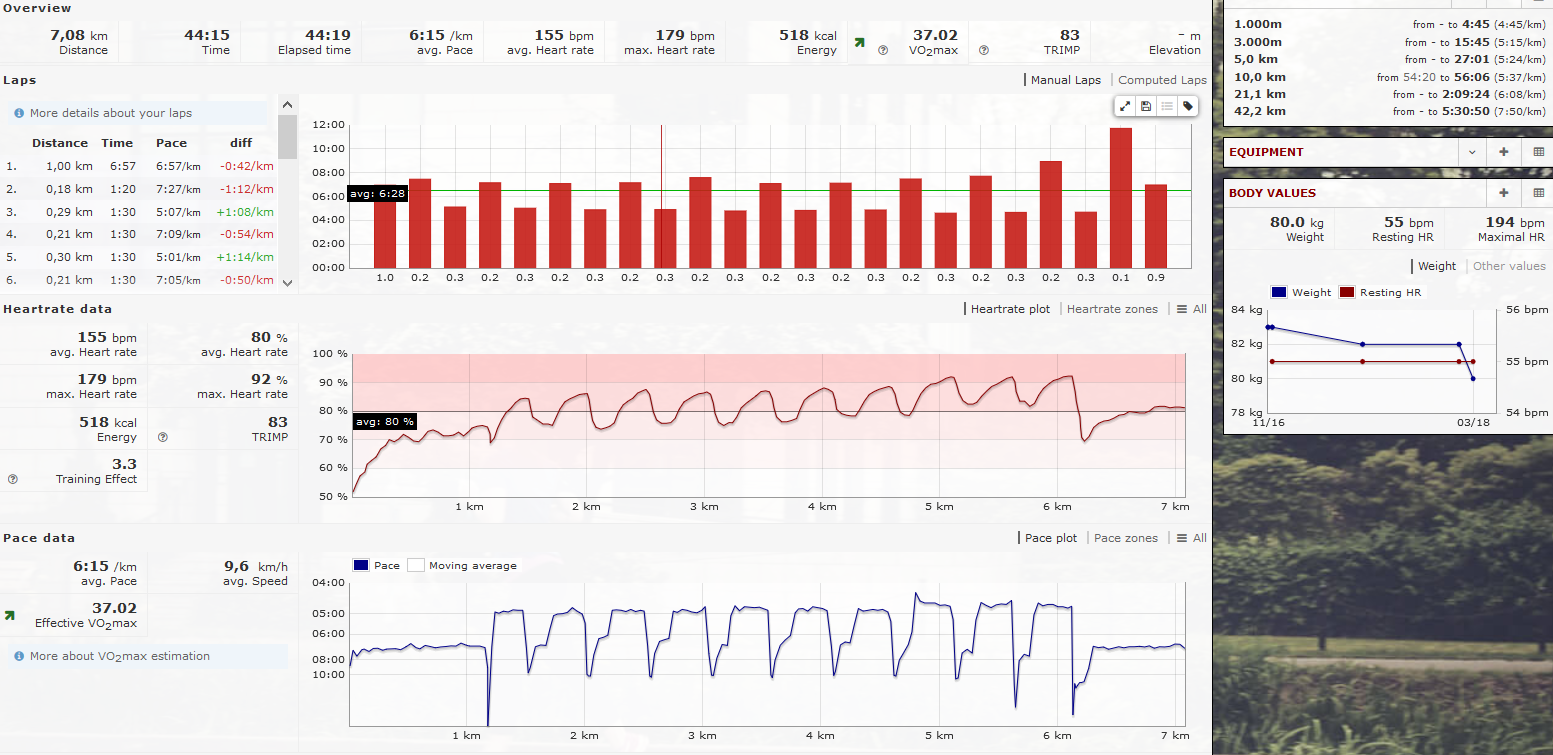Click the list icon in laps chart toolbar
Viewport: 1553px width, 755px height.
click(x=1167, y=106)
